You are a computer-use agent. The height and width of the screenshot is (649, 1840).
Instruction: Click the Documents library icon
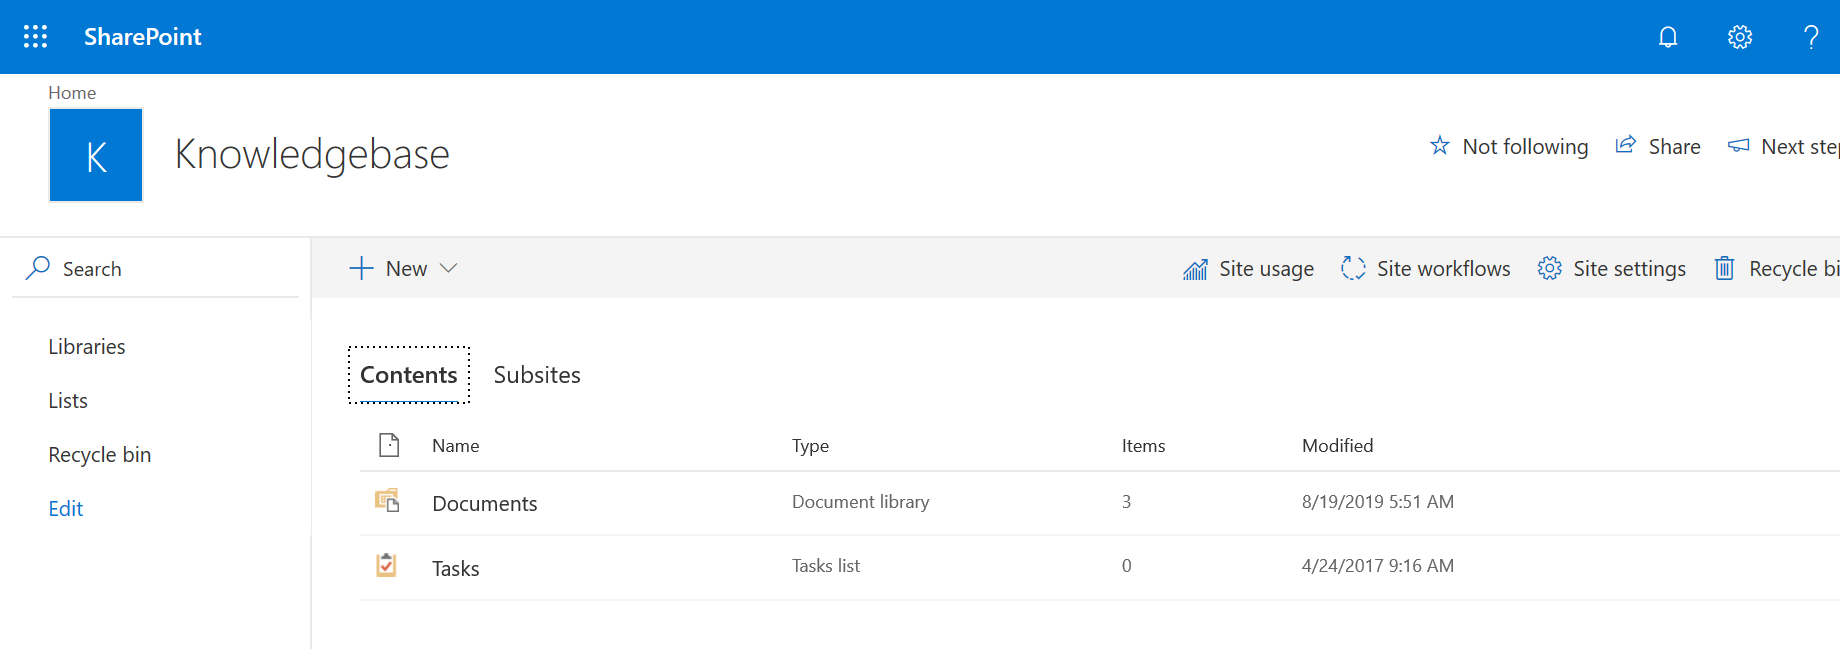pyautogui.click(x=388, y=501)
